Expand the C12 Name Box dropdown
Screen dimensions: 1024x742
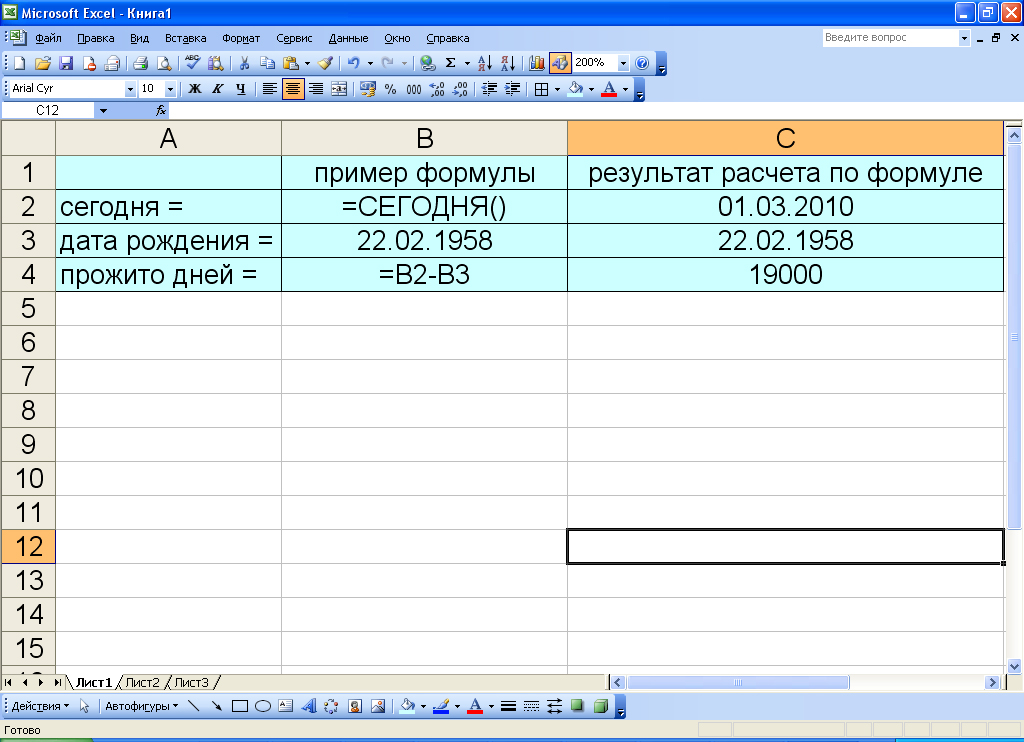coord(103,110)
